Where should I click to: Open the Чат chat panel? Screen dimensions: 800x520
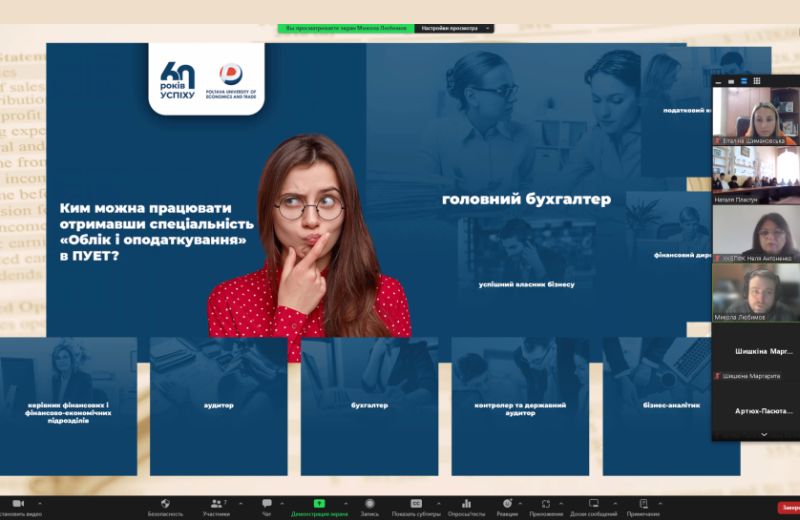click(x=266, y=503)
